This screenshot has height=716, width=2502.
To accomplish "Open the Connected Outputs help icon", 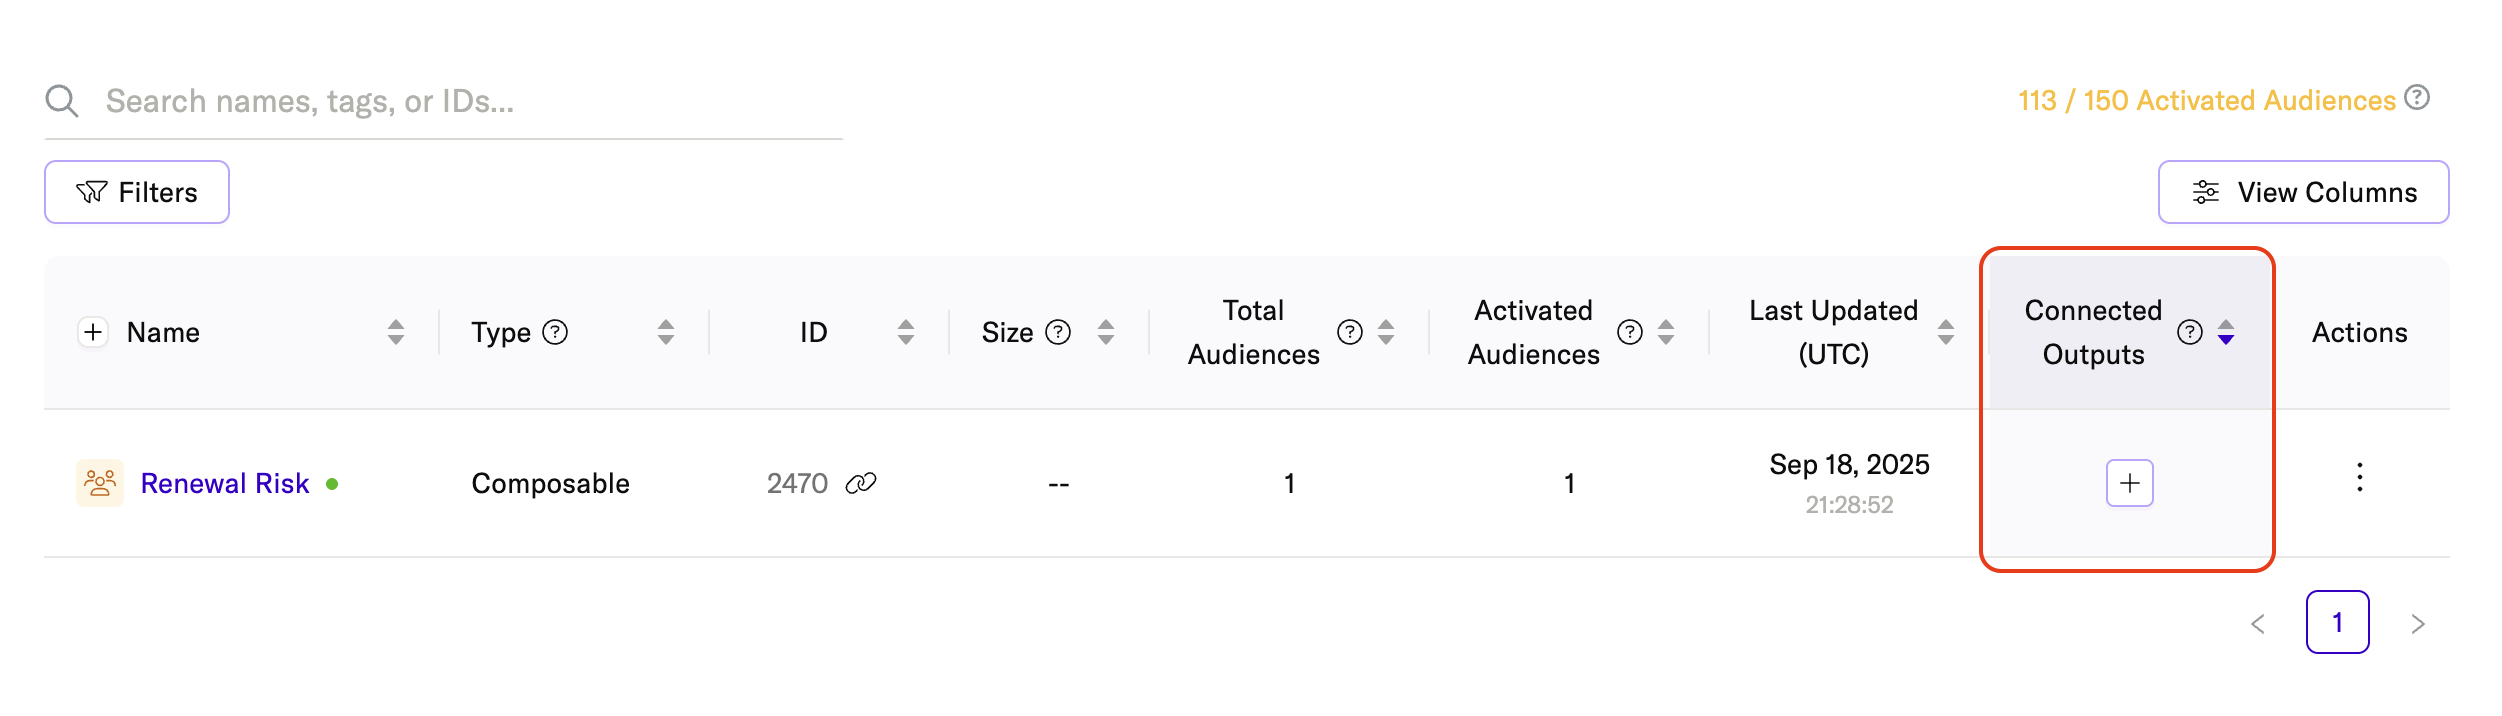I will (2190, 332).
